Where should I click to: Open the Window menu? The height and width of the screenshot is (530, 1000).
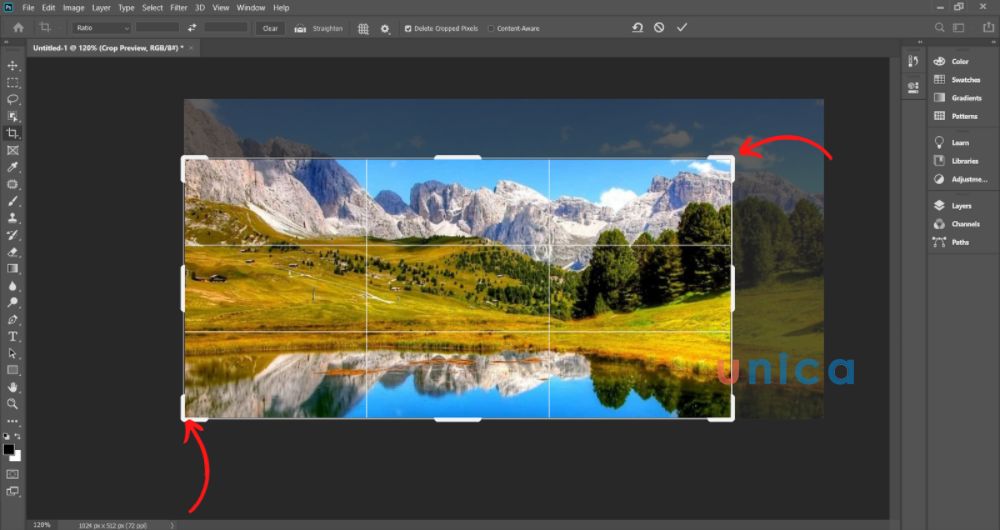point(251,8)
